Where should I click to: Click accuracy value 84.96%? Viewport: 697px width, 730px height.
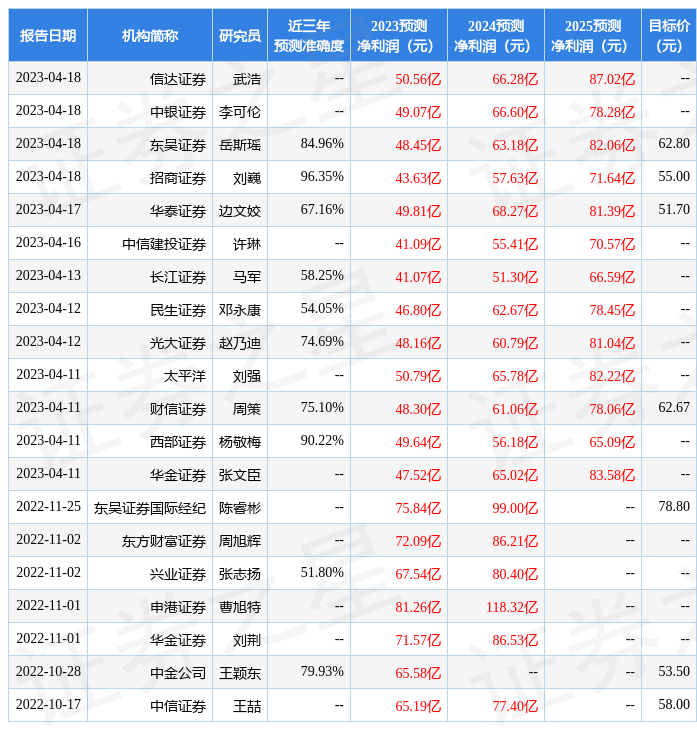tap(322, 143)
